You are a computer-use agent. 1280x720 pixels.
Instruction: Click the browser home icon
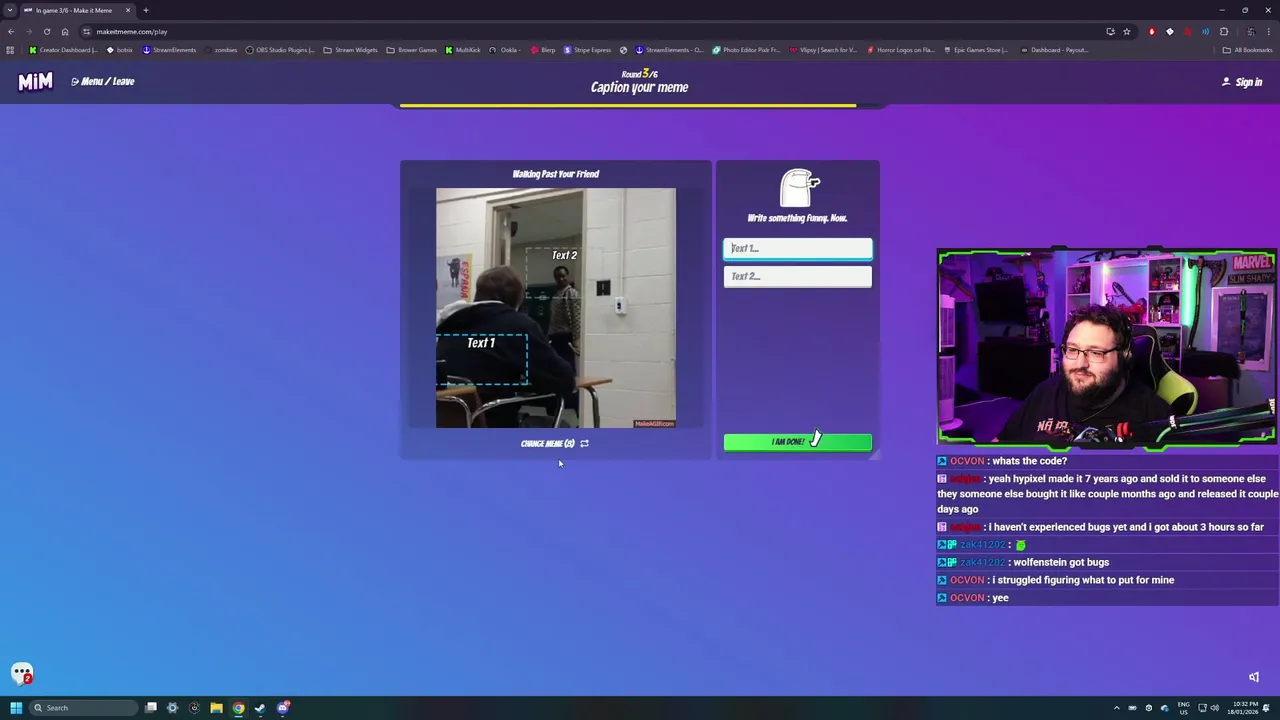tap(65, 31)
